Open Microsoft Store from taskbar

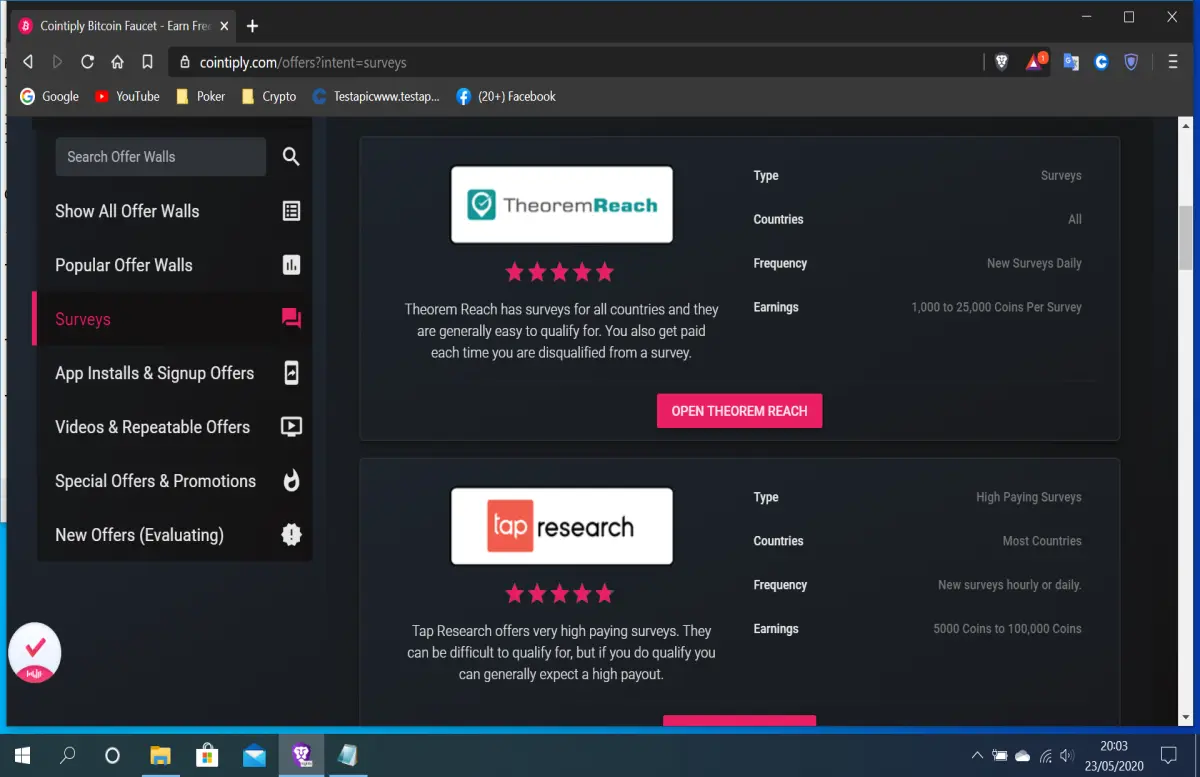pyautogui.click(x=207, y=755)
